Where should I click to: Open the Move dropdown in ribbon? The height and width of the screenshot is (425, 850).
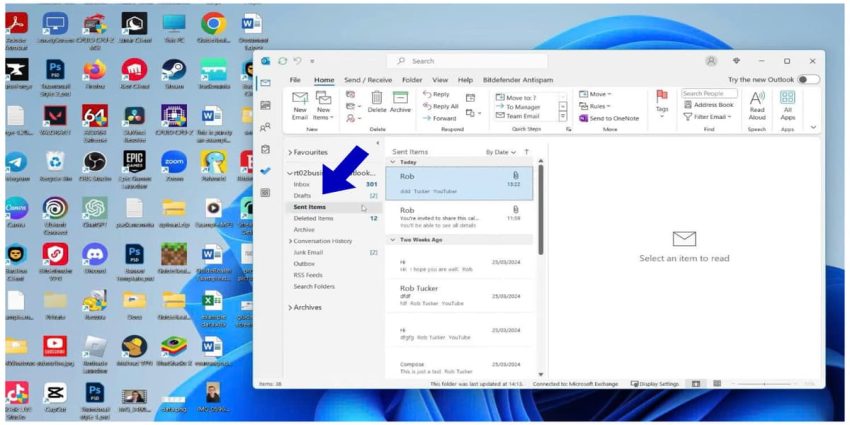(595, 94)
